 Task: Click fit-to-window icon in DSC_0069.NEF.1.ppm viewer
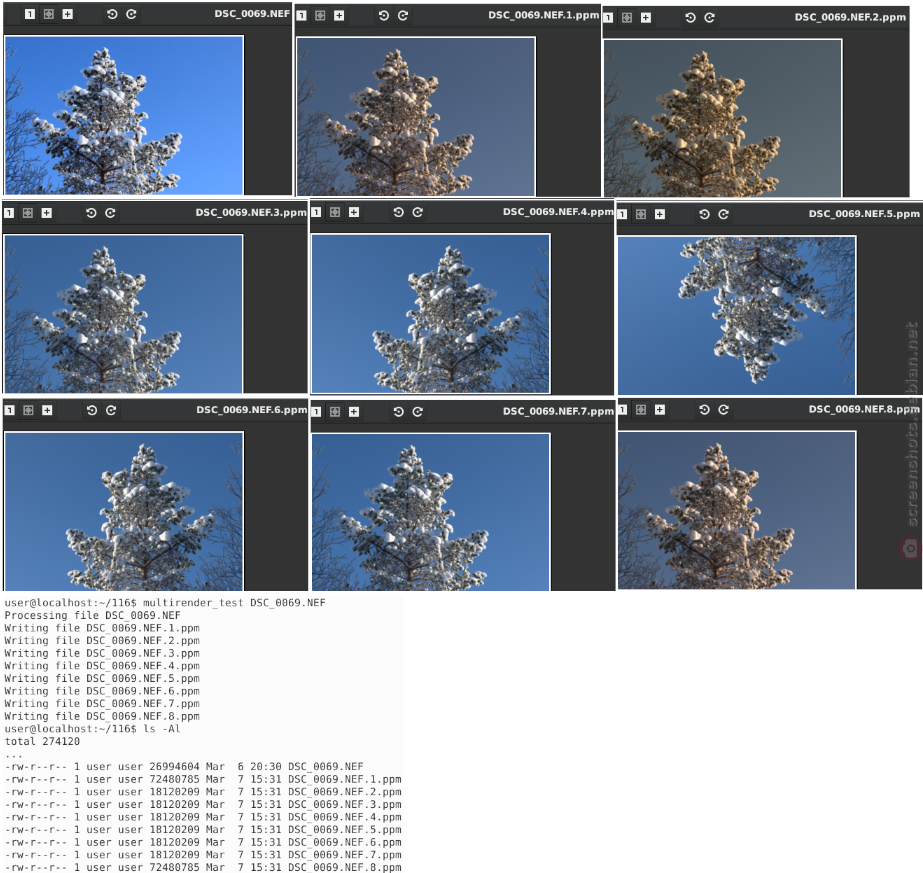[320, 16]
